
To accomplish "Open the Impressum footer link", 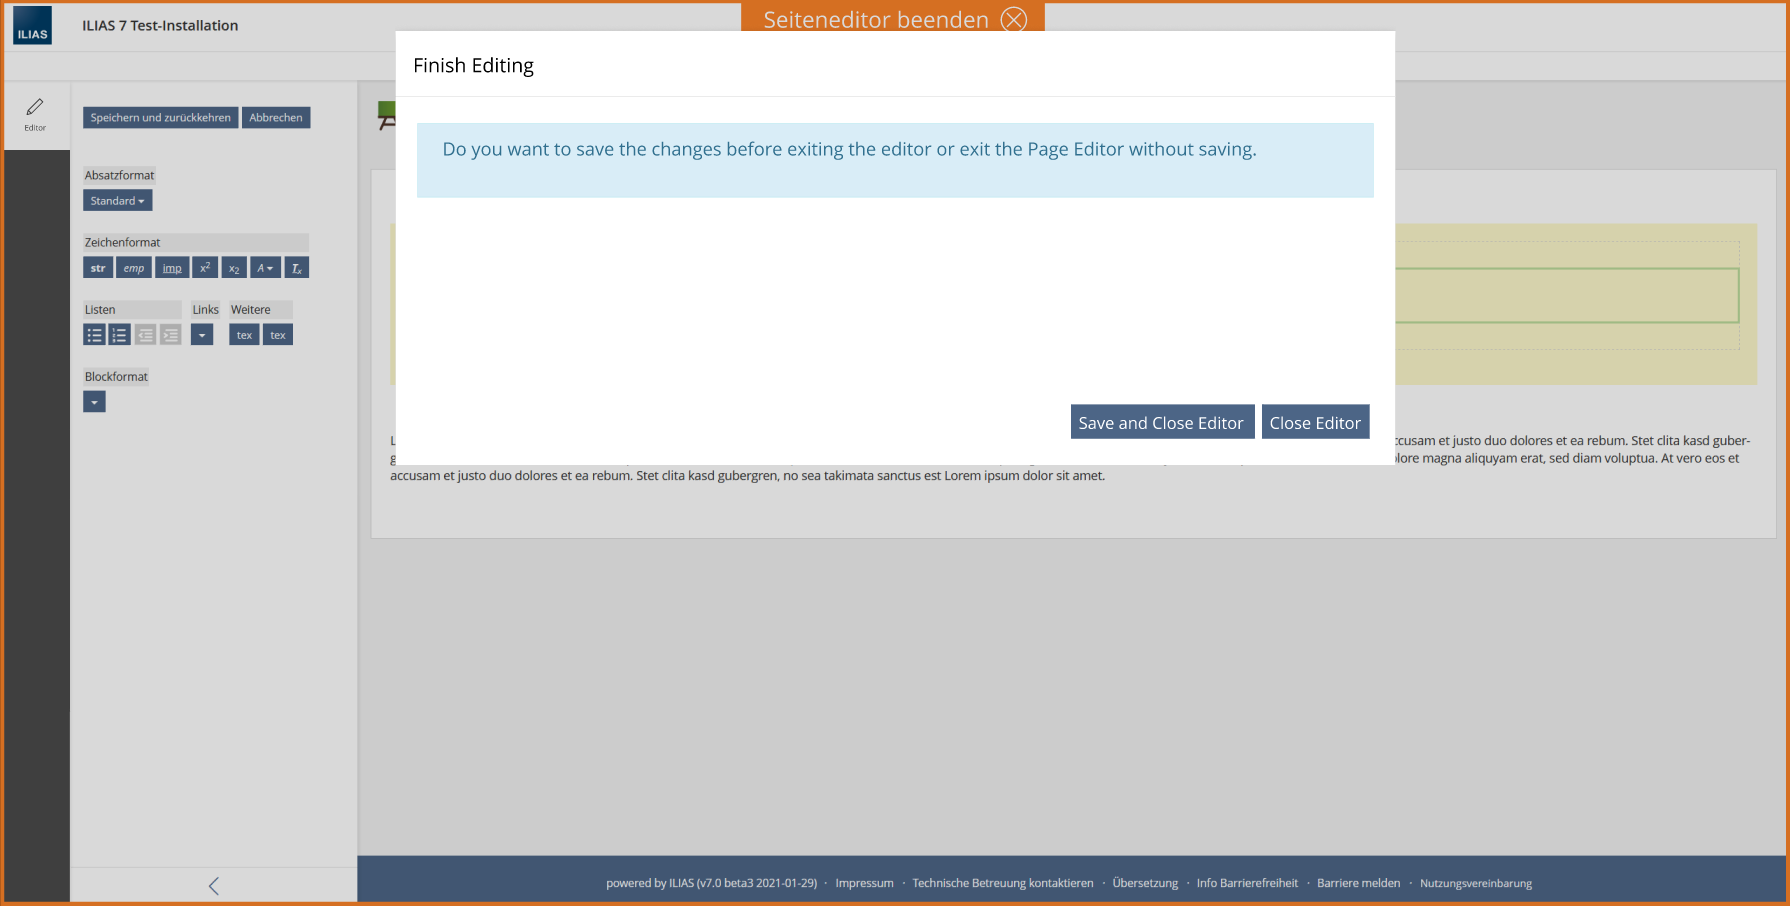I will 865,884.
